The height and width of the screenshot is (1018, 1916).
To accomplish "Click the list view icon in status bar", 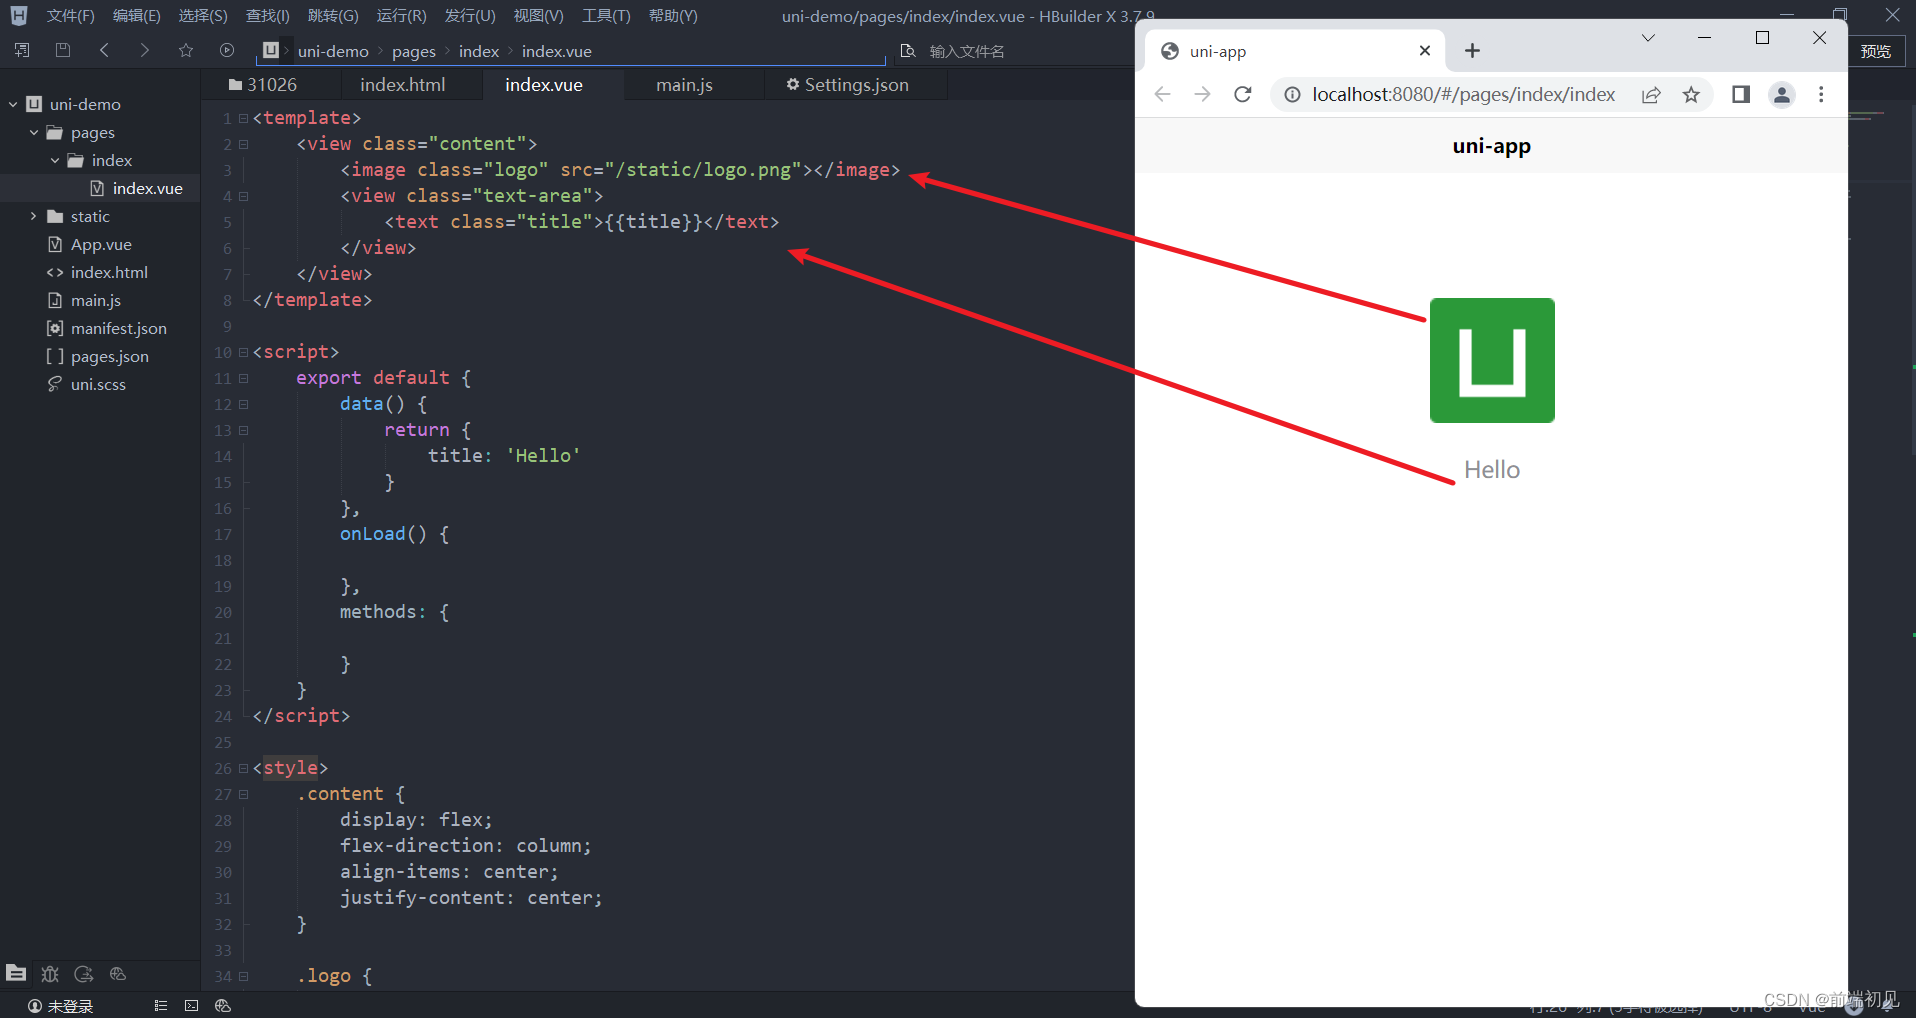I will 161,1006.
